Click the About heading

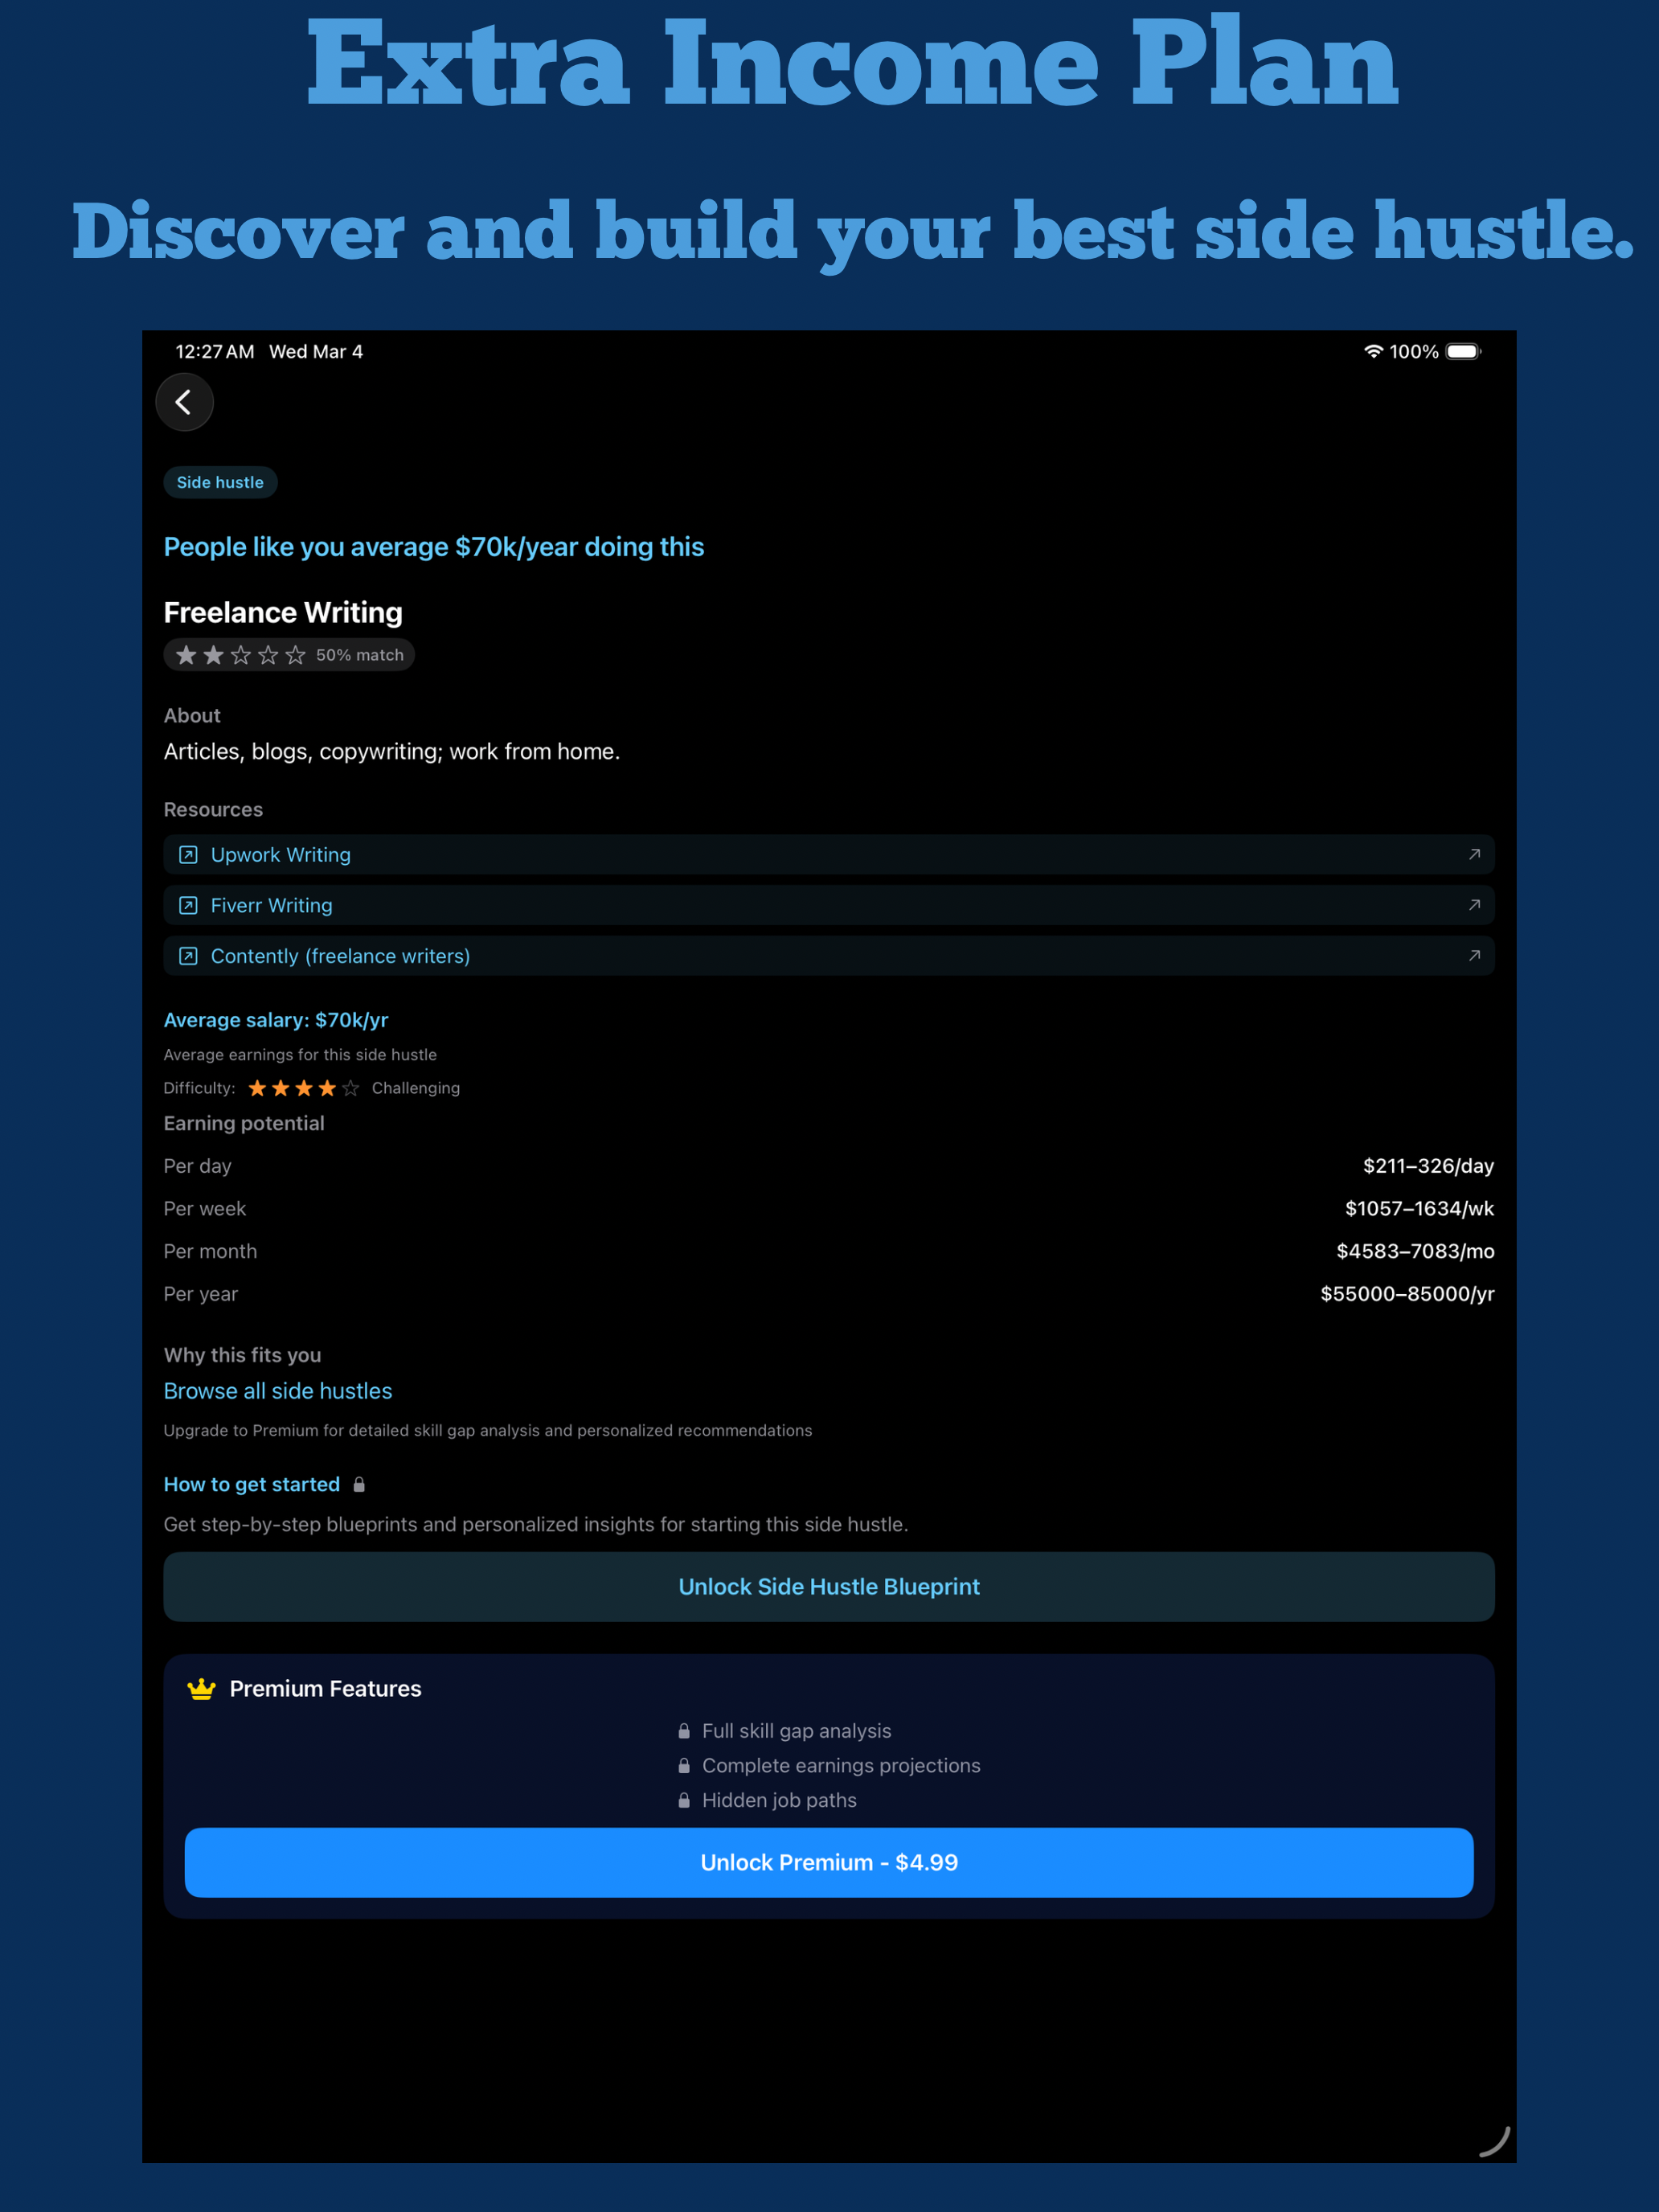192,715
